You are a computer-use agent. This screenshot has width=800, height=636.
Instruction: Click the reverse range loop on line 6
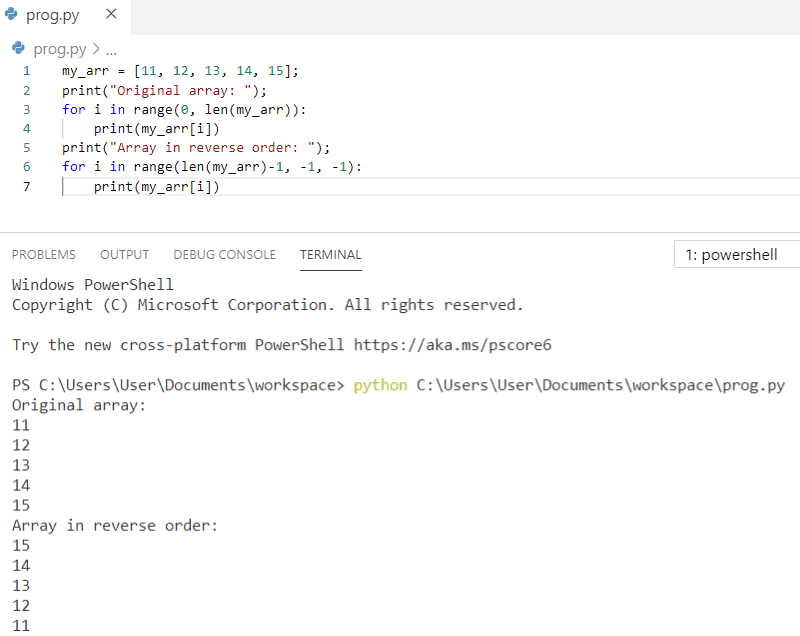click(x=212, y=167)
